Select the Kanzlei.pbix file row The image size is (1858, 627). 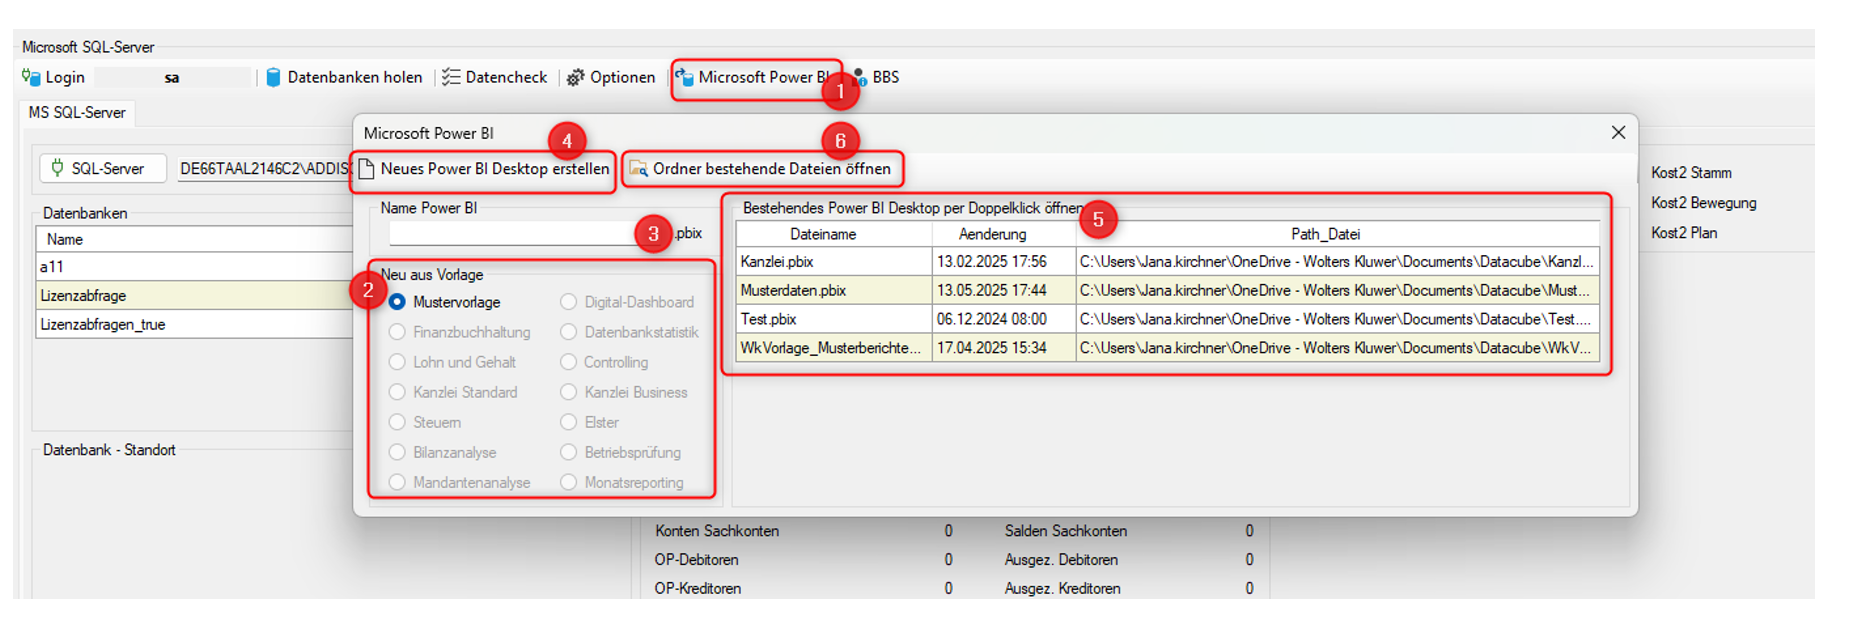tap(1167, 262)
